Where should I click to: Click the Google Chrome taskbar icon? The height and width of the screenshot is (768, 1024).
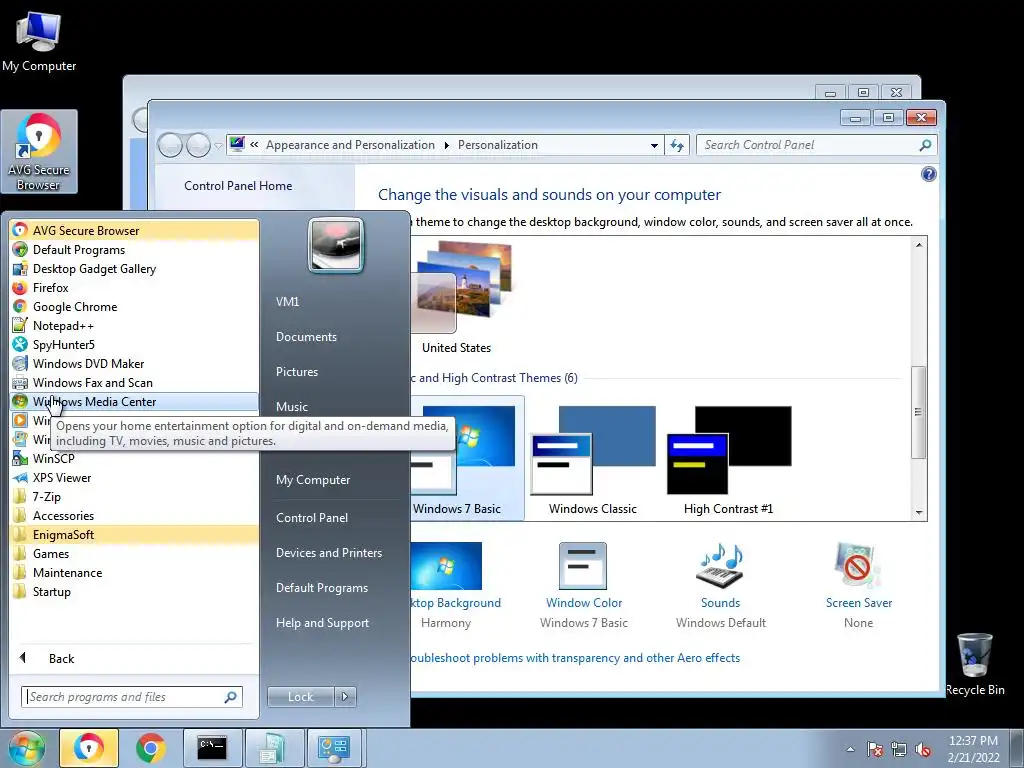click(150, 748)
